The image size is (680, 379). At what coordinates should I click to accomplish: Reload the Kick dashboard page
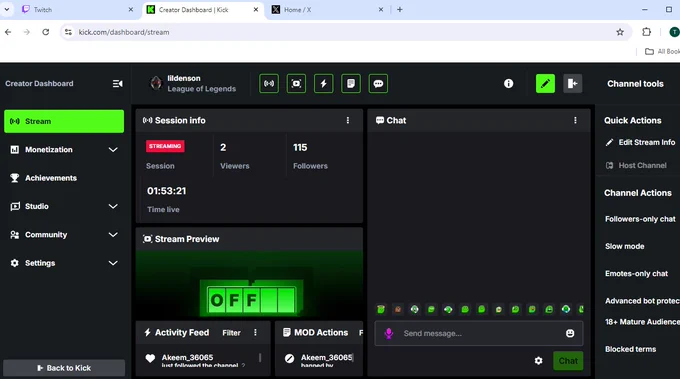tap(46, 32)
